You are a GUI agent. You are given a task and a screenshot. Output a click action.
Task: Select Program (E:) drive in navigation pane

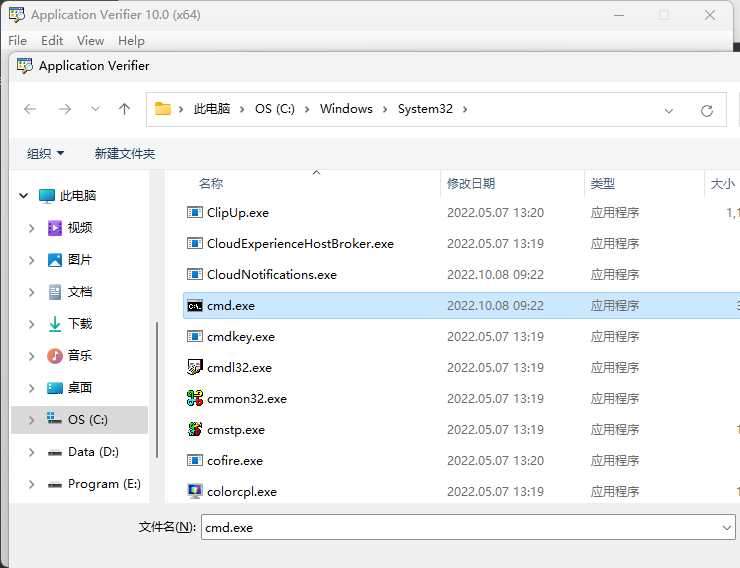pyautogui.click(x=104, y=484)
